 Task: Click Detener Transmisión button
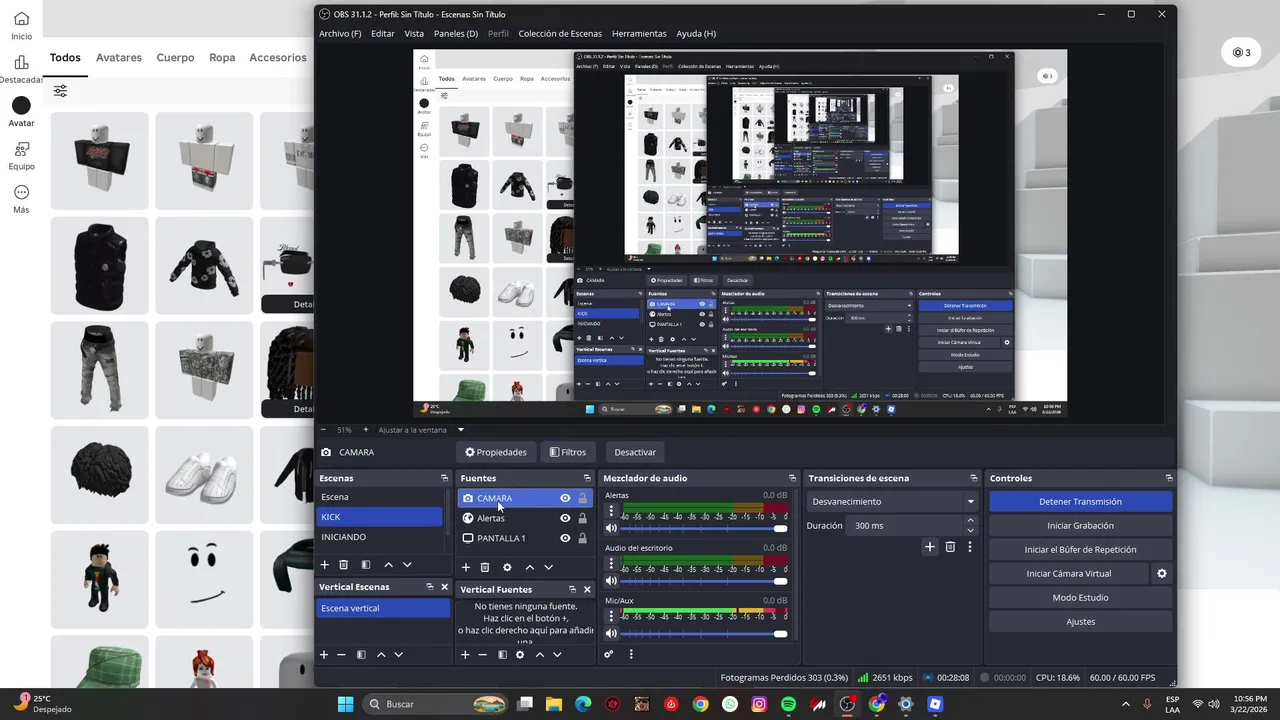[1080, 501]
